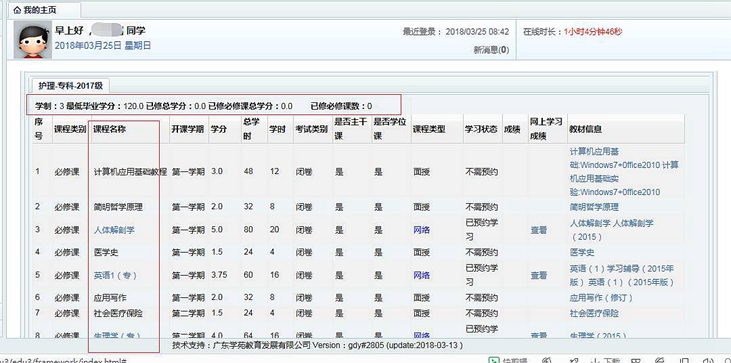
Task: Click total hours value 60
Action: click(x=248, y=275)
